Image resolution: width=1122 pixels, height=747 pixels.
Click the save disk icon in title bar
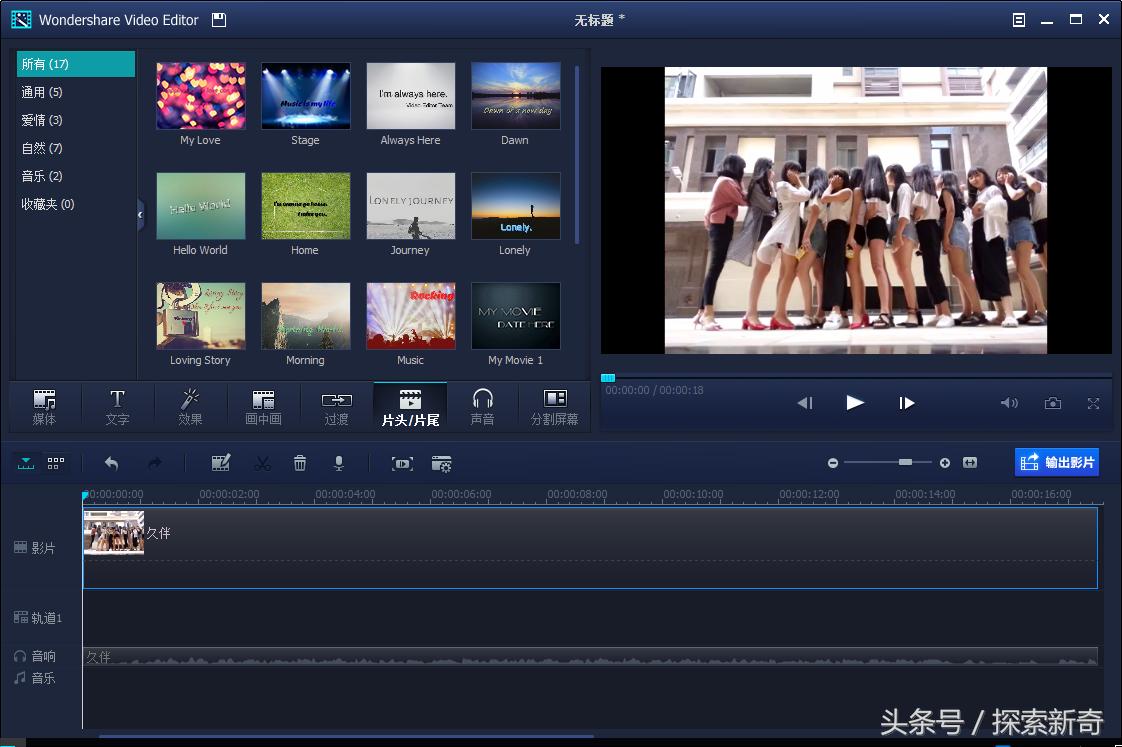(219, 20)
